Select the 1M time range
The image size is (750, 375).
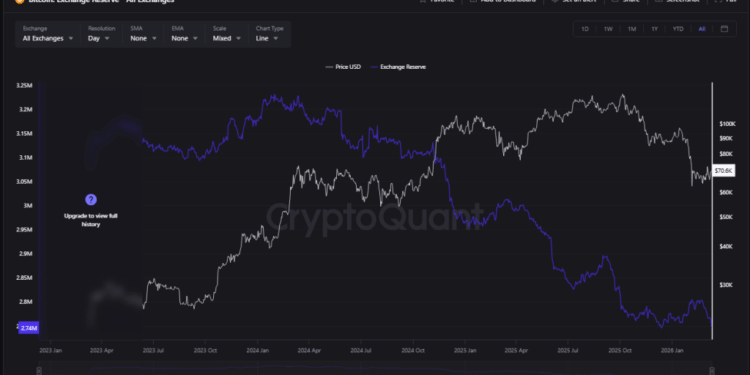coord(632,29)
